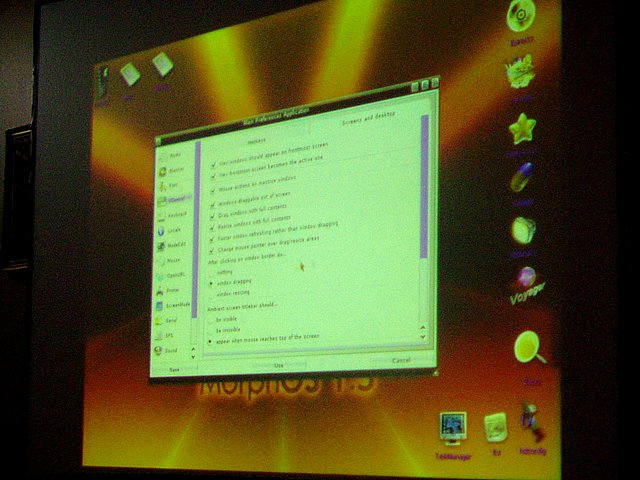Image resolution: width=640 pixels, height=480 pixels.
Task: Open the green star desktop icon
Action: tap(522, 129)
